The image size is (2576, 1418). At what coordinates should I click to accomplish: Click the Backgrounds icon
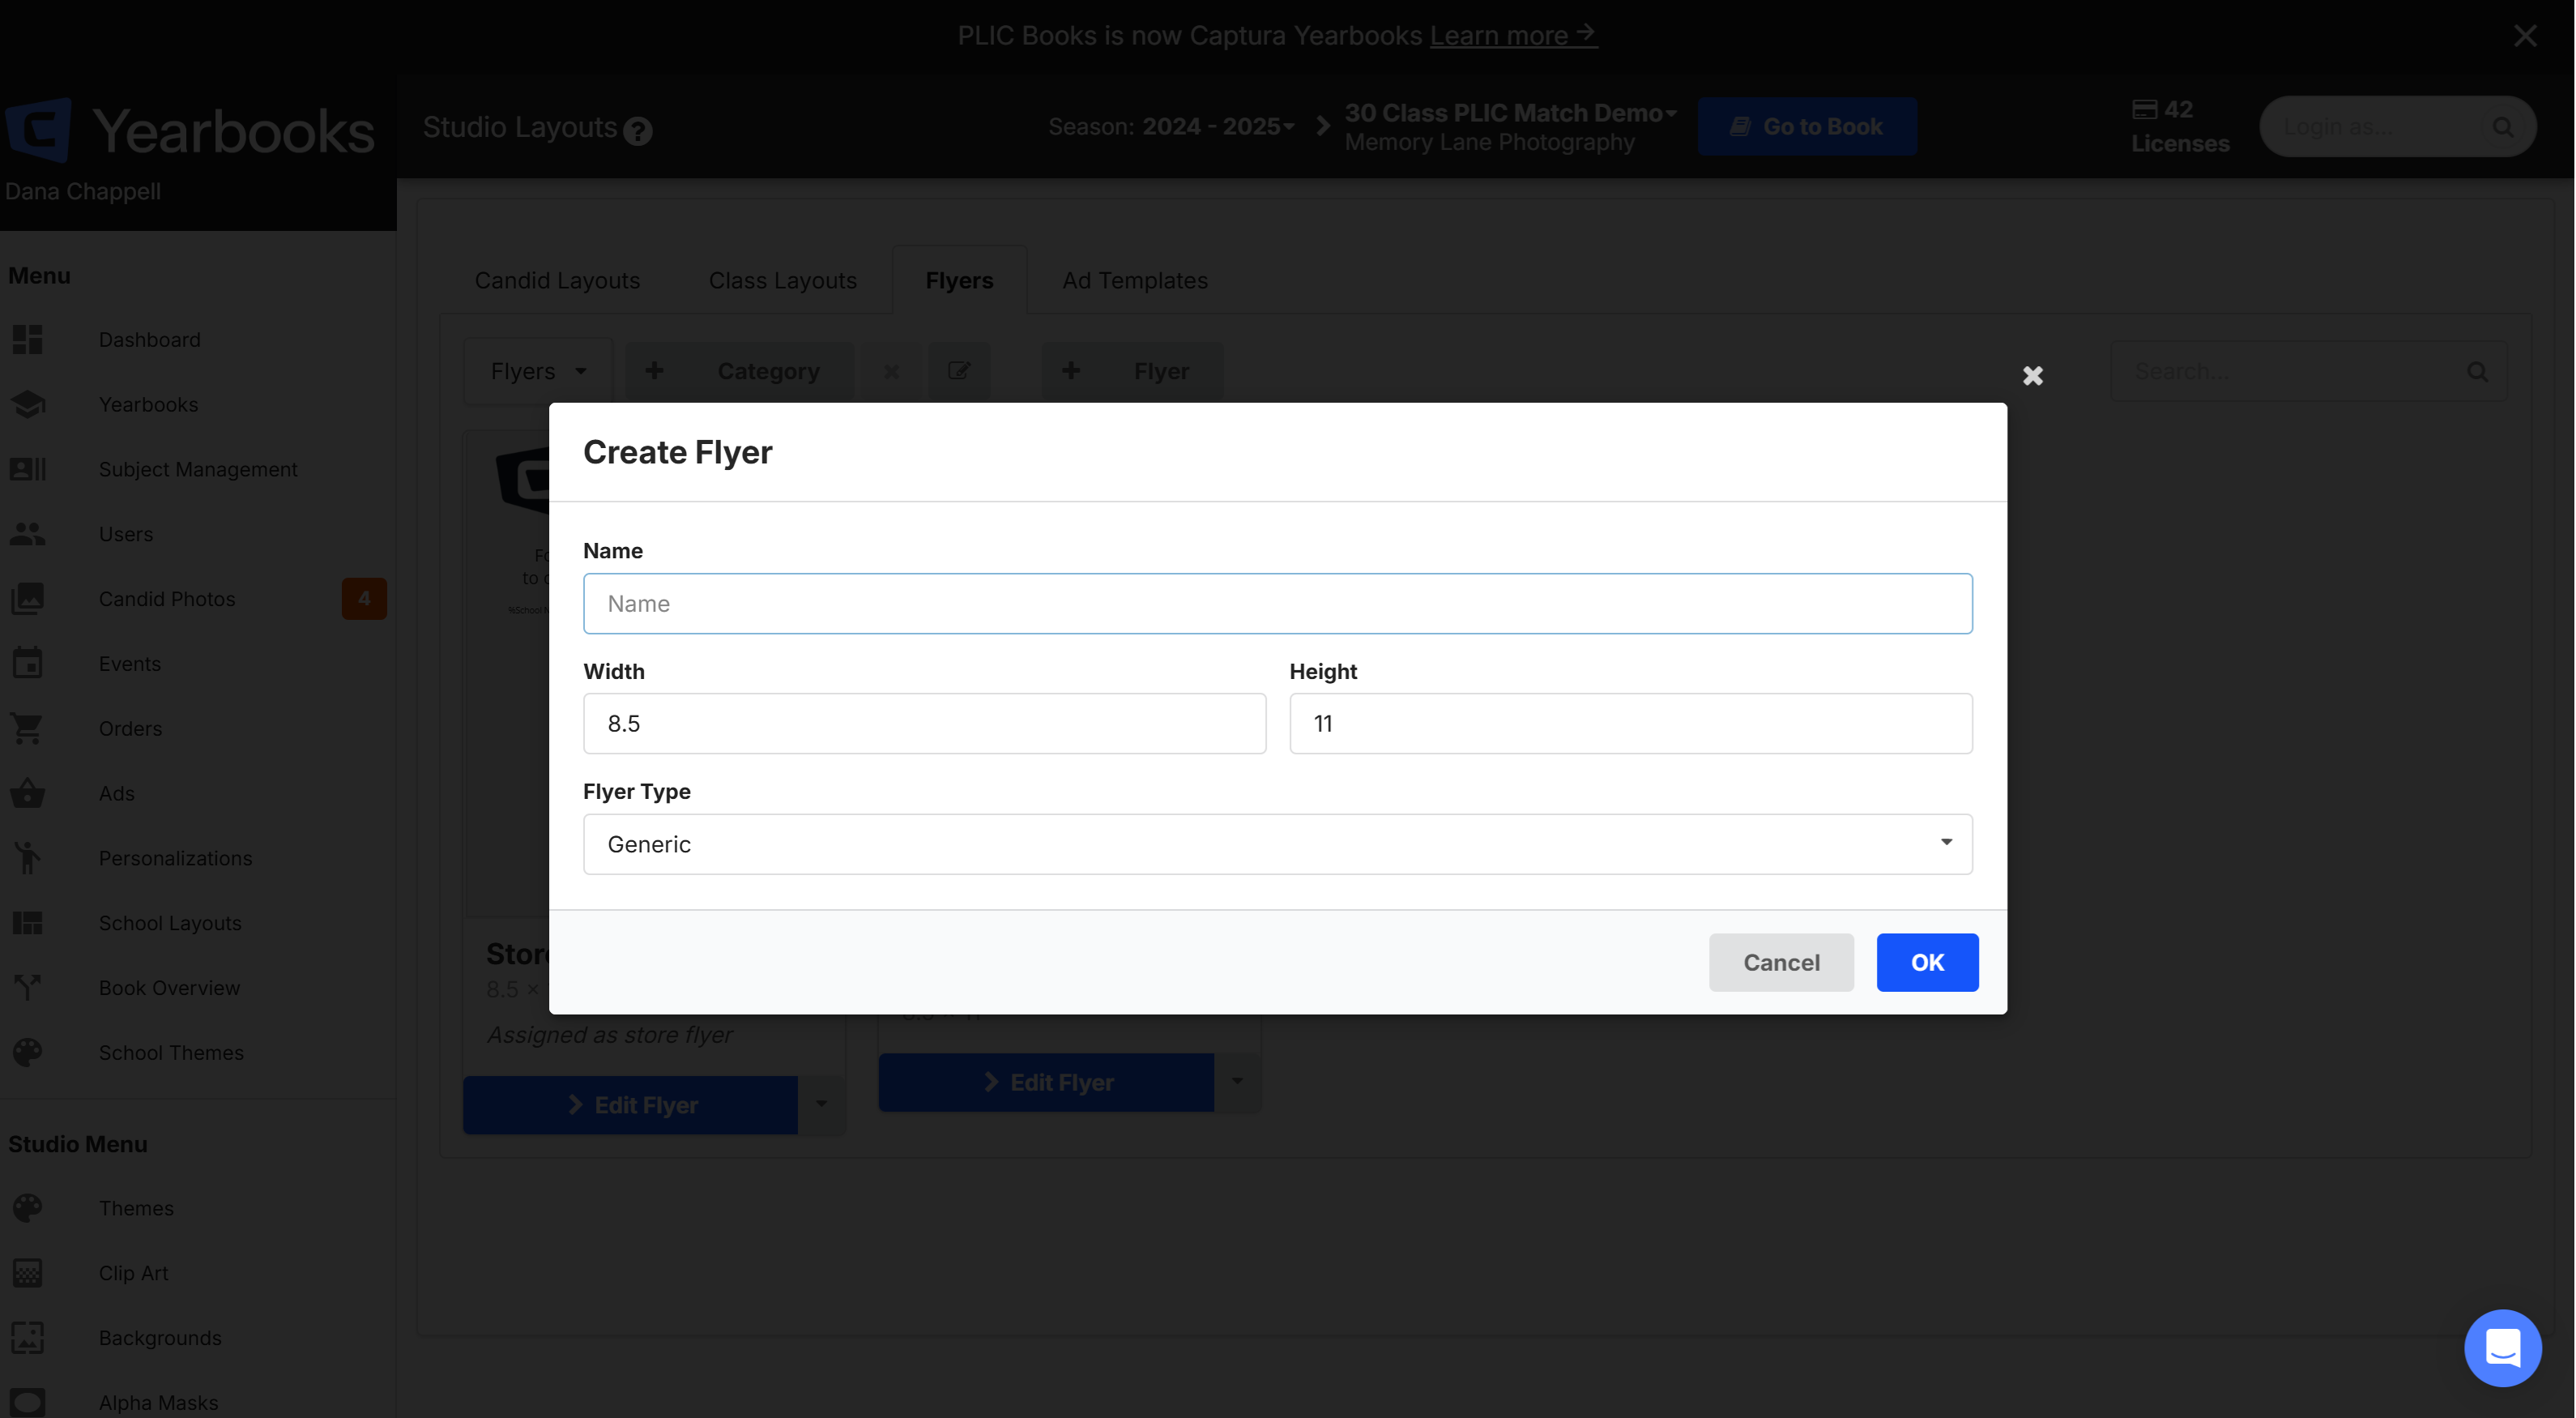(x=28, y=1338)
